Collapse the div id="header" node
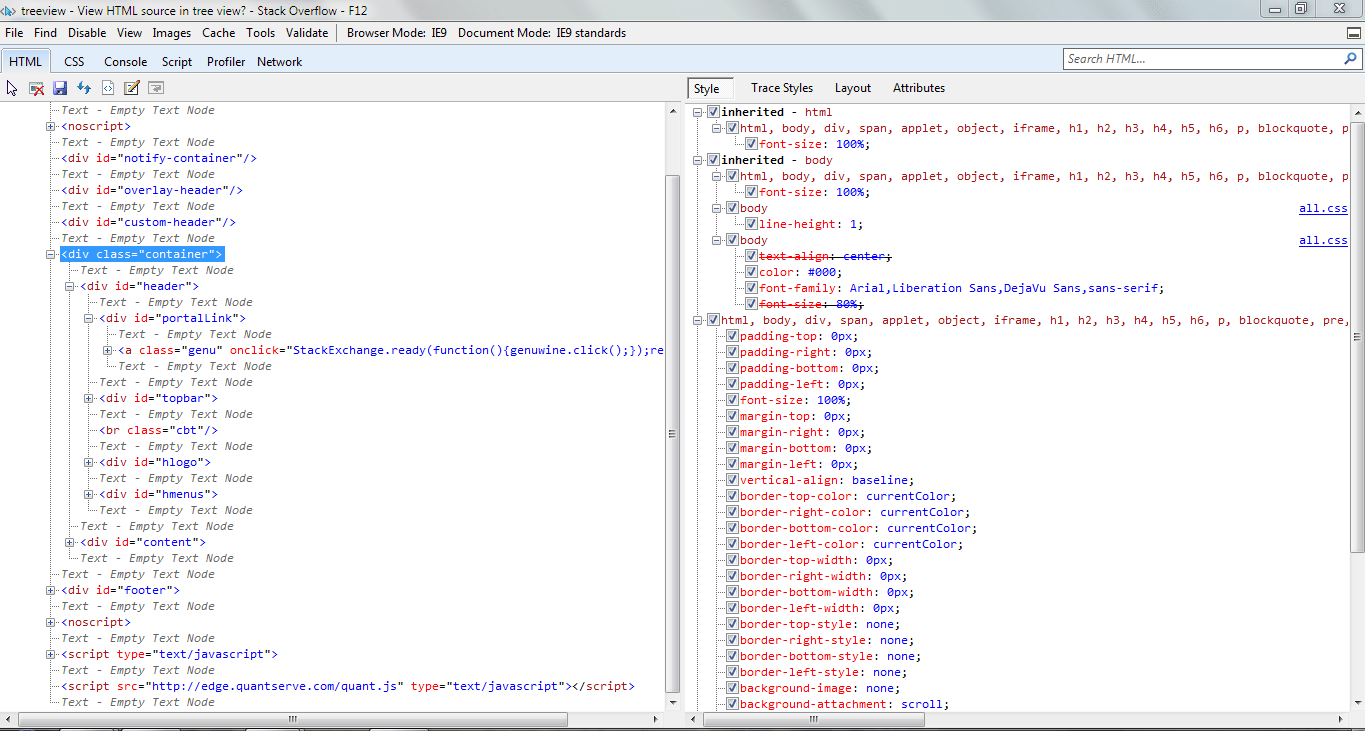This screenshot has width=1365, height=731. 68,285
